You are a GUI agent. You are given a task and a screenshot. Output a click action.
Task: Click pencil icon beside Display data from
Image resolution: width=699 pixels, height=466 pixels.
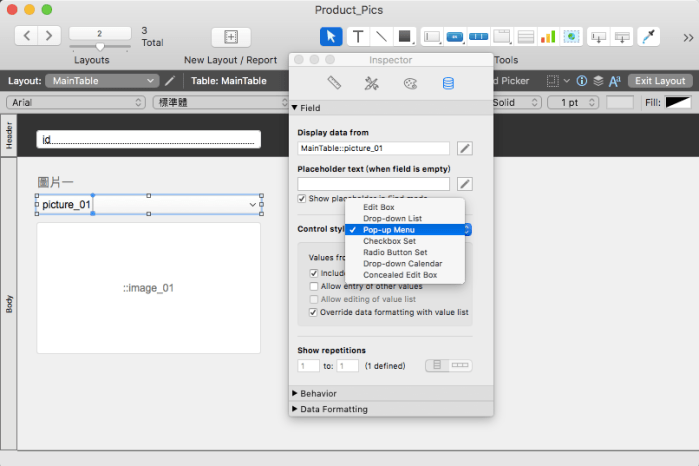[x=465, y=148]
